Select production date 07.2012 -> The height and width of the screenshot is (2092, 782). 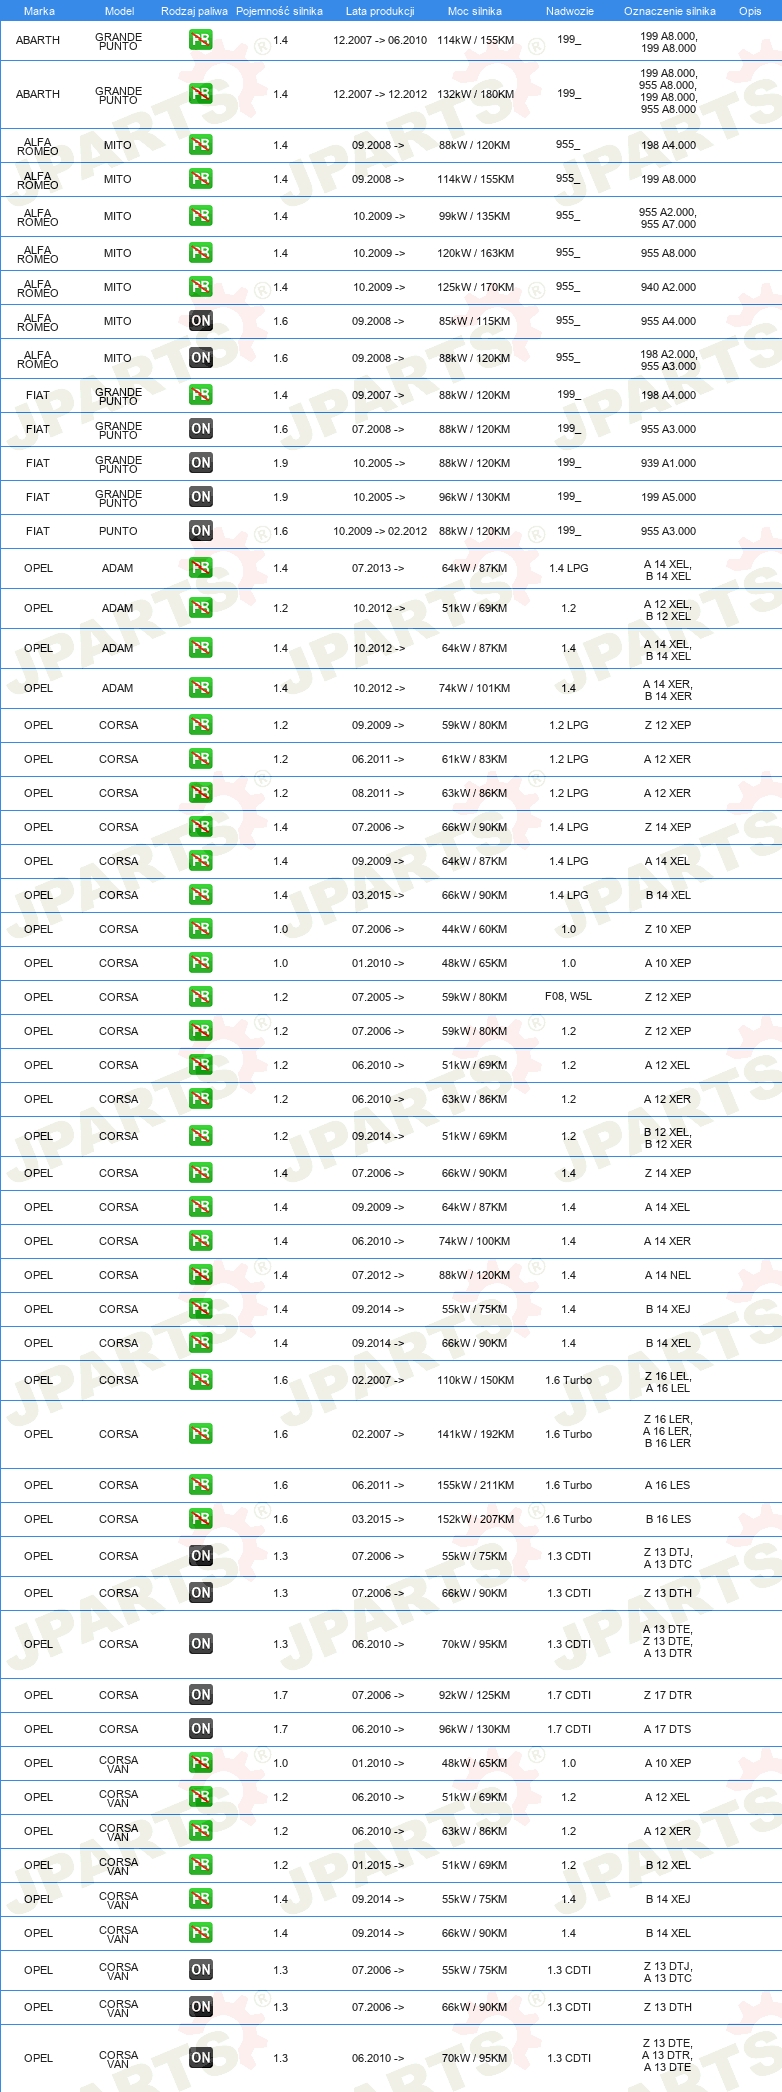pos(378,1275)
